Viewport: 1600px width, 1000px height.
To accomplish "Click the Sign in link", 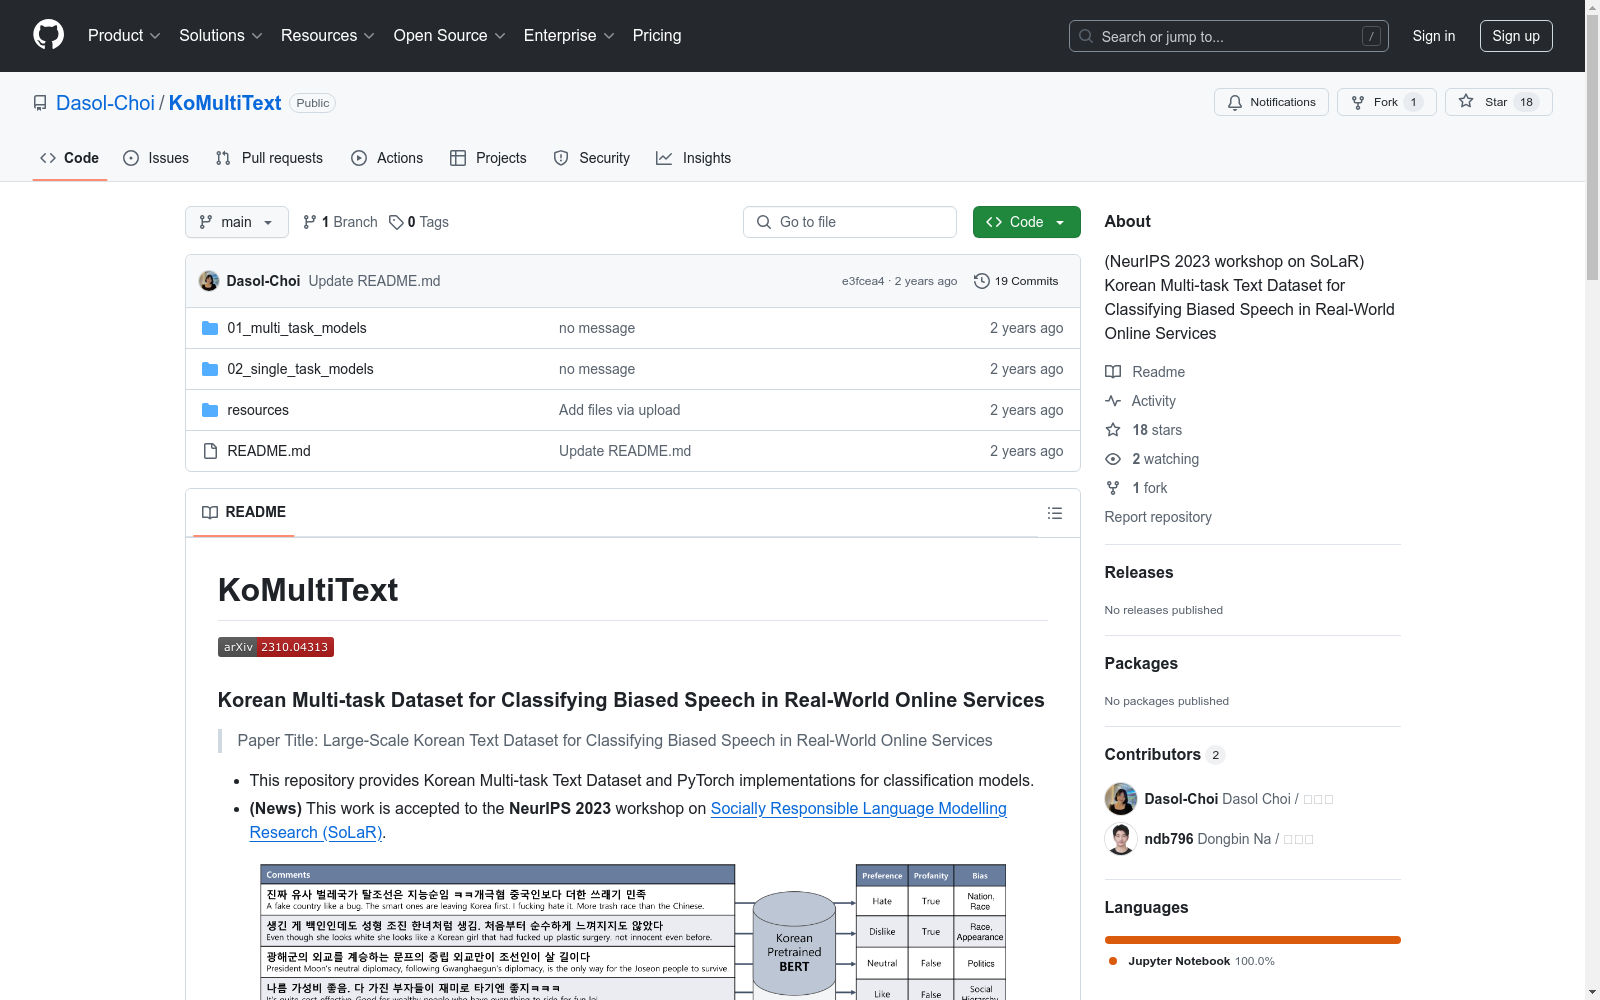I will (x=1434, y=36).
